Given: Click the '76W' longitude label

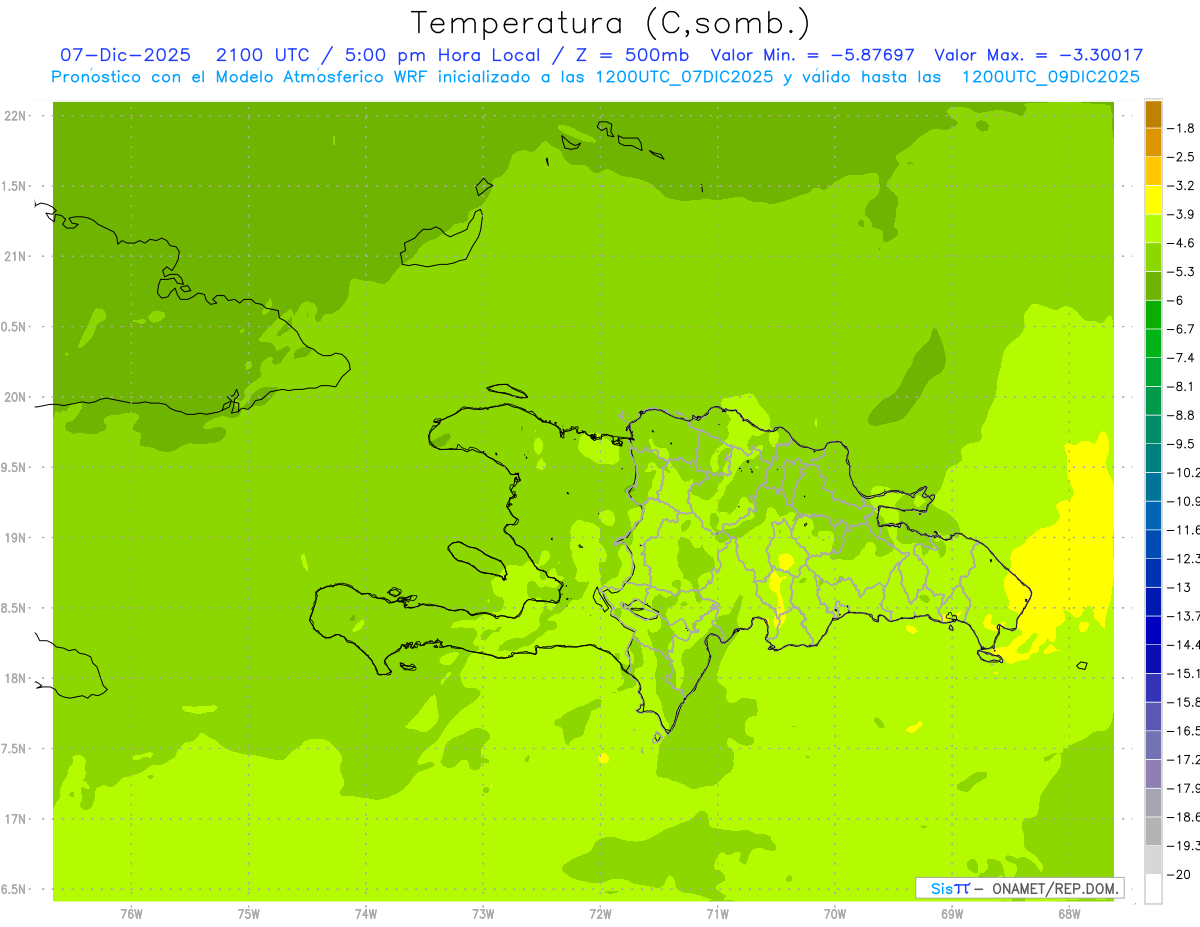Looking at the screenshot, I should pos(131,914).
